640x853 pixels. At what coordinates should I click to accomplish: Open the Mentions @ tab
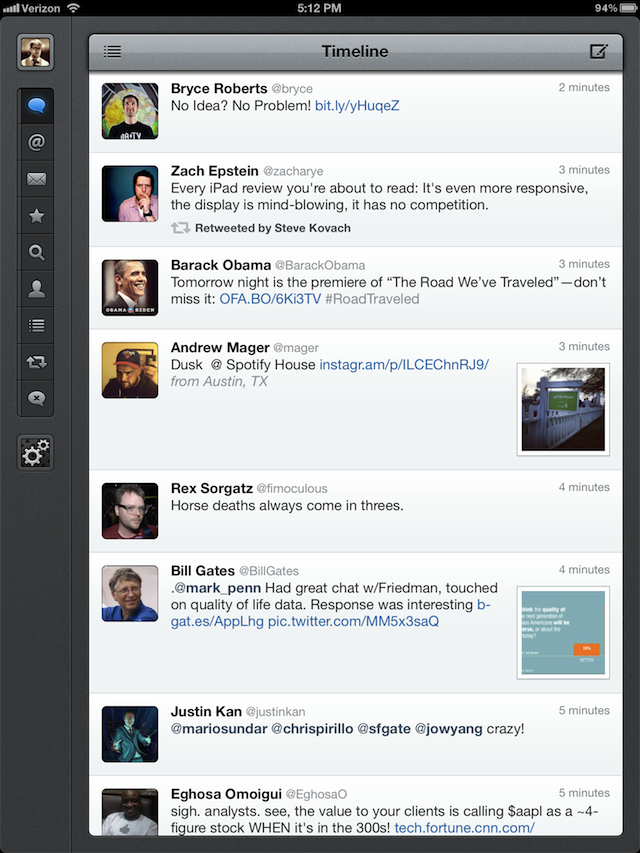pyautogui.click(x=36, y=143)
